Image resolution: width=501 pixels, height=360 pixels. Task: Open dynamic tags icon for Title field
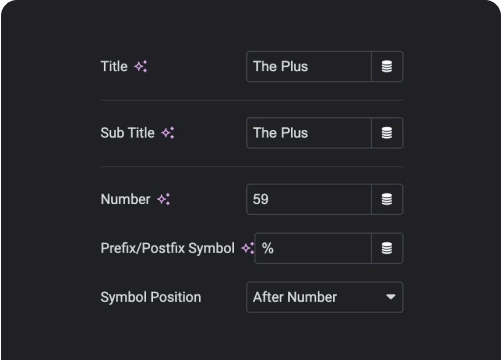pos(387,66)
